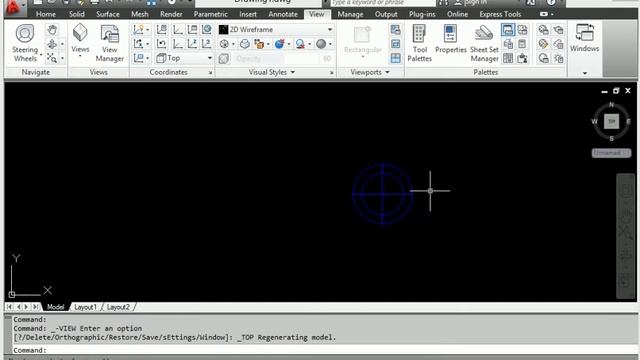The height and width of the screenshot is (360, 640).
Task: Click the opacity cube icon
Action: pyautogui.click(x=224, y=58)
